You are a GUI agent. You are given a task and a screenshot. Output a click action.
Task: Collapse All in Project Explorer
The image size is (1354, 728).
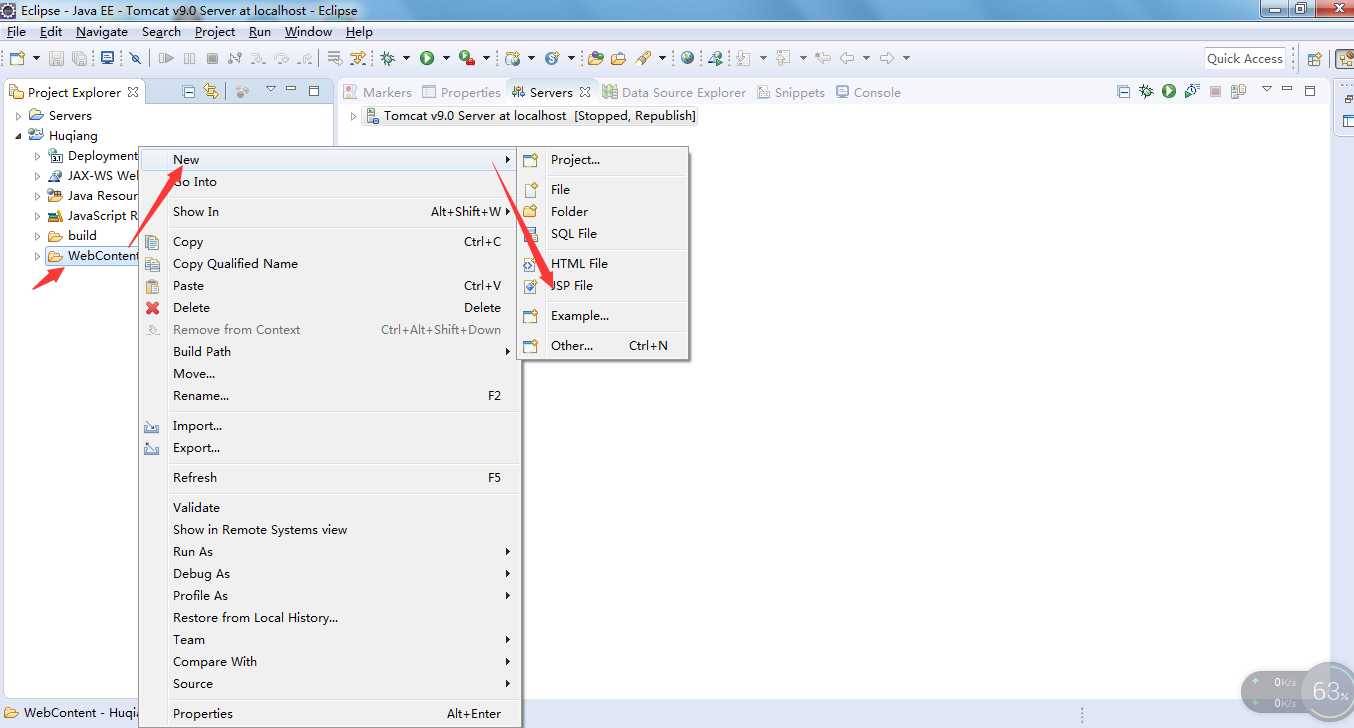pos(188,92)
